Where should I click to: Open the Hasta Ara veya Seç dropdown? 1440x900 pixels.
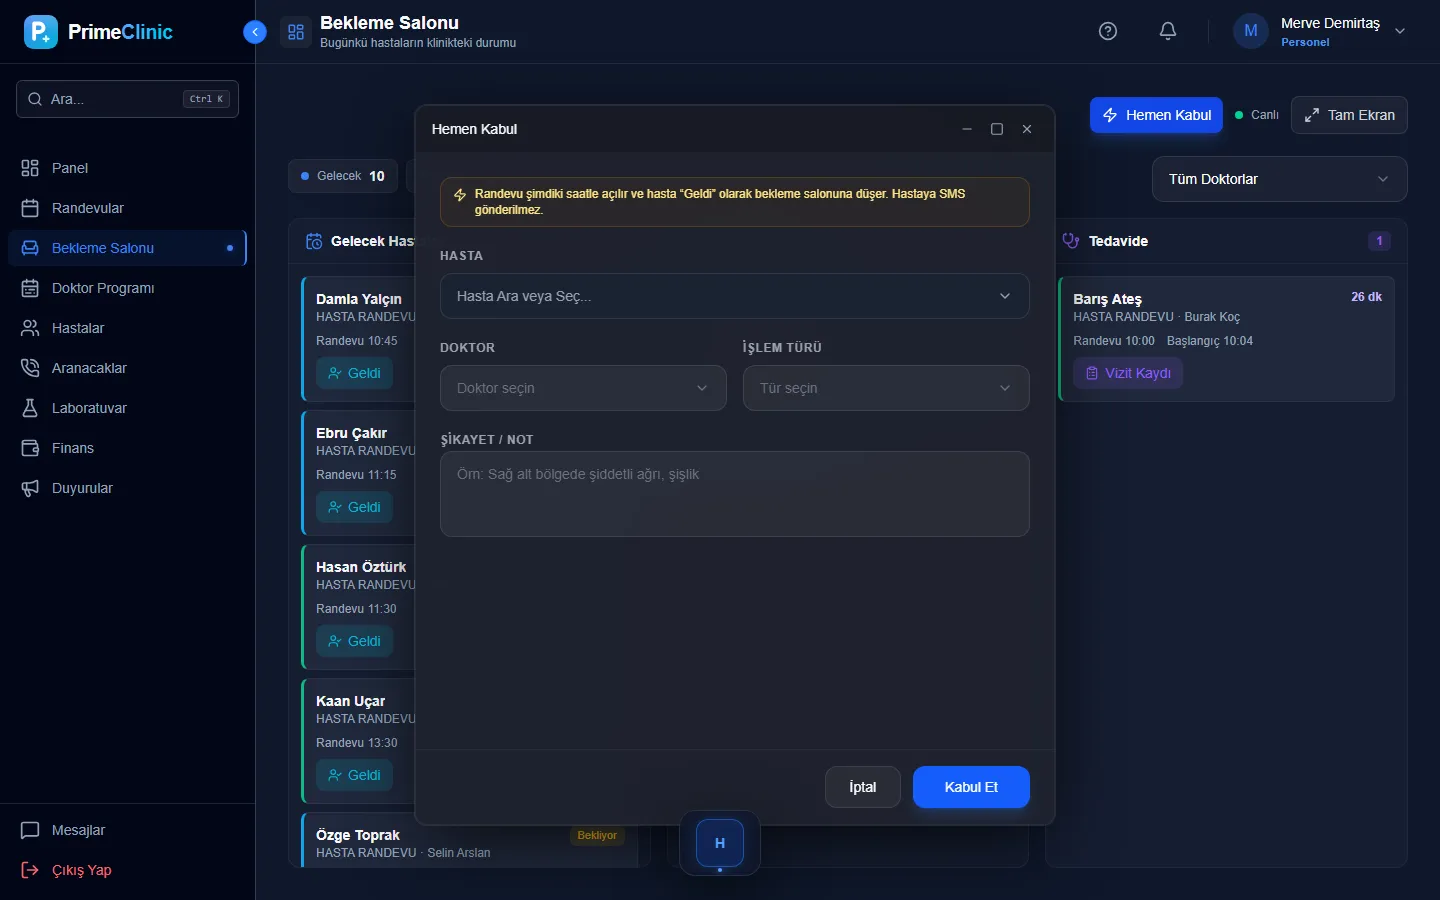click(x=734, y=296)
